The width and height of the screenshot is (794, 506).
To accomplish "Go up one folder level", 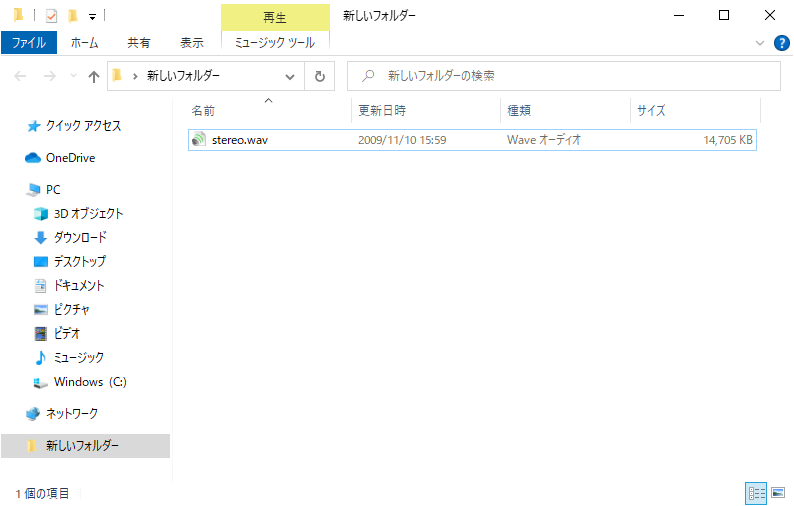I will click(x=94, y=76).
